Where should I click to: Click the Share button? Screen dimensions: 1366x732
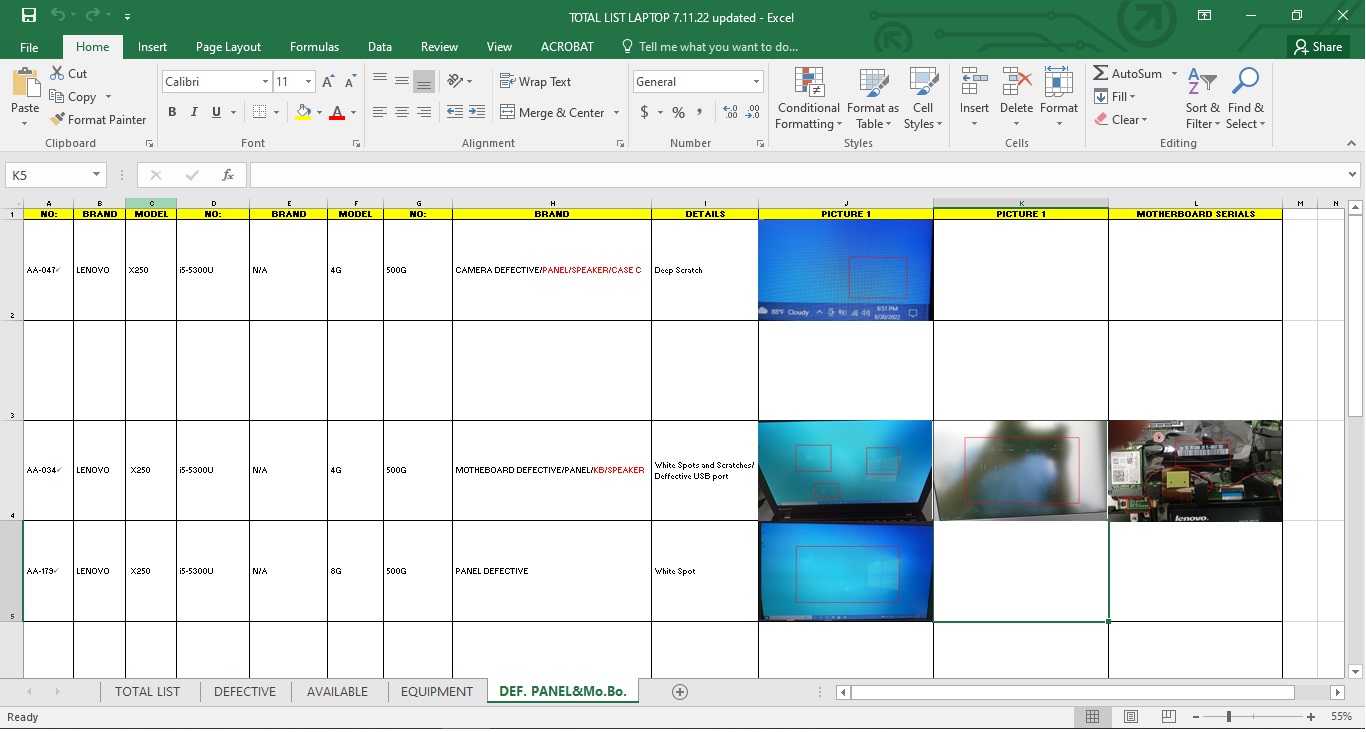(x=1317, y=47)
